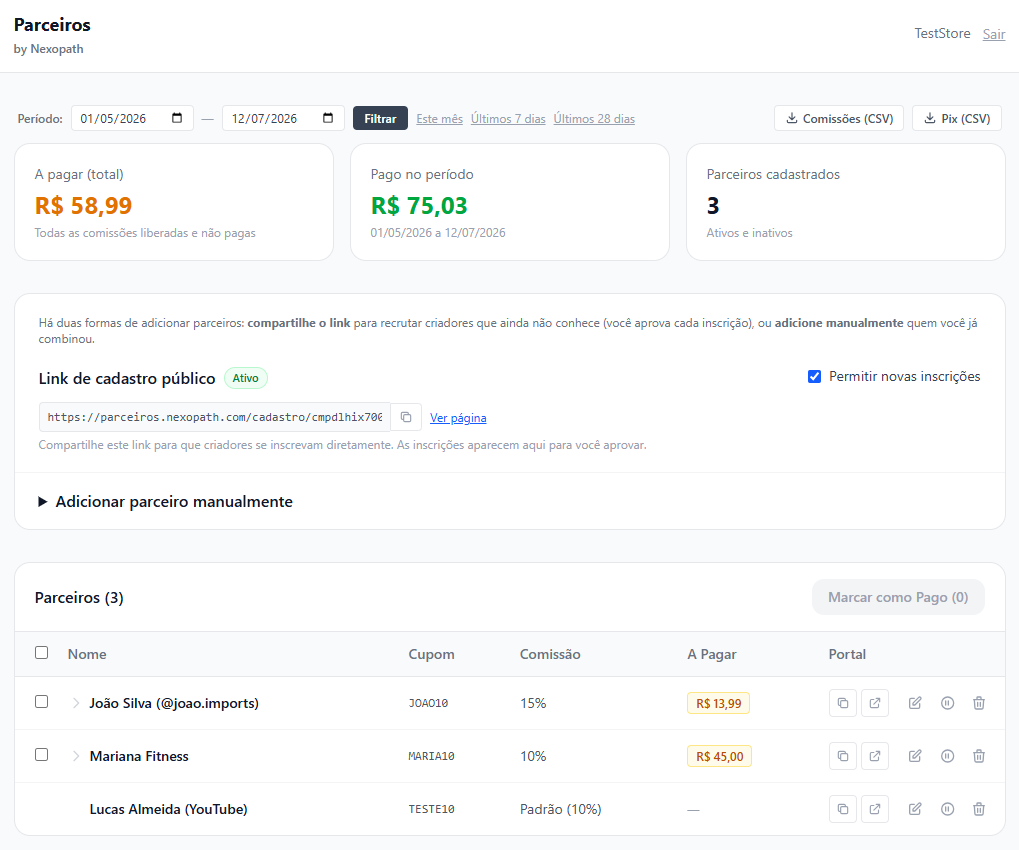The image size is (1019, 850).
Task: Click coupon code TESTE10
Action: [432, 809]
